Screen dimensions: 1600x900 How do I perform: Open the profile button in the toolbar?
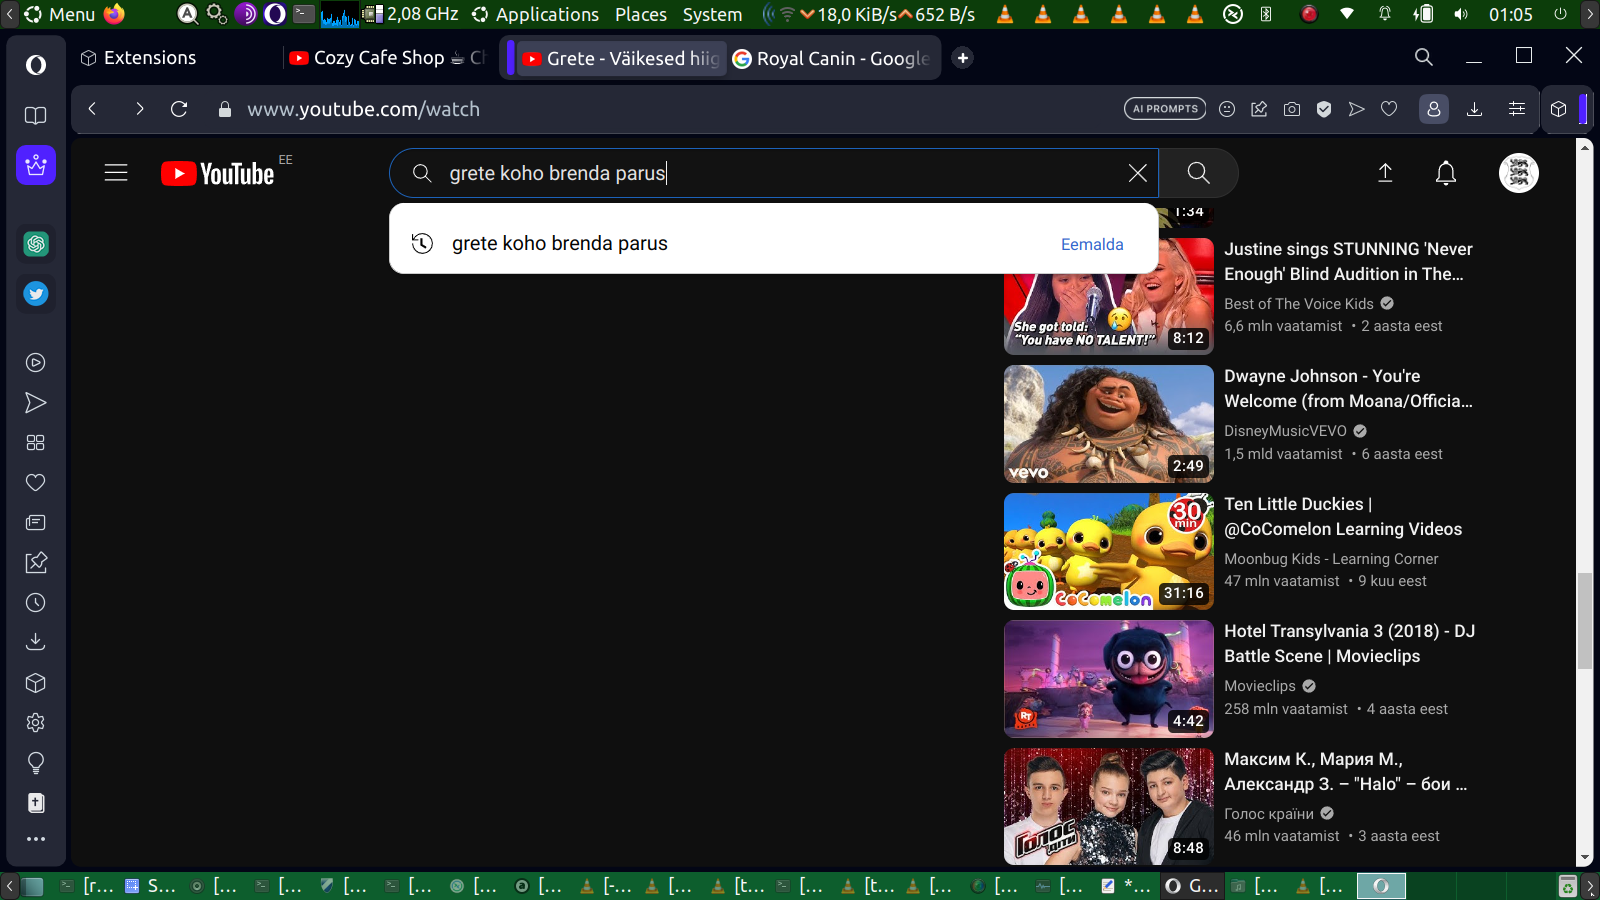pyautogui.click(x=1434, y=109)
